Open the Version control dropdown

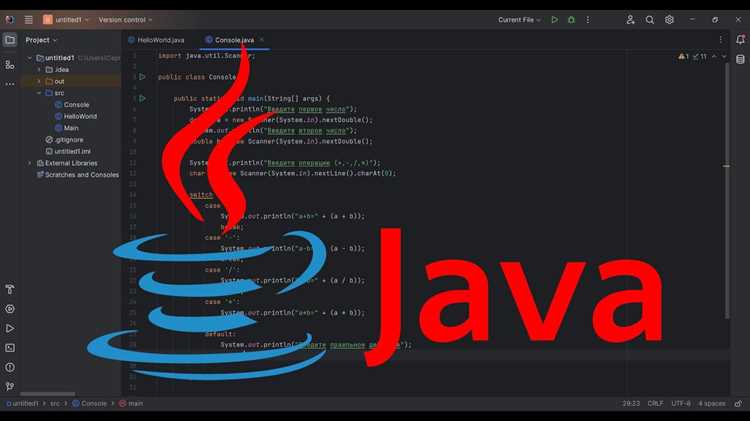point(125,20)
